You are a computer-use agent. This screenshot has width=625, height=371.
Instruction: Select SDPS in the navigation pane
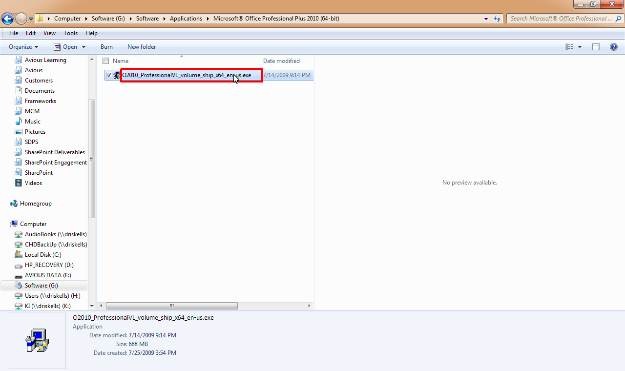(x=31, y=142)
